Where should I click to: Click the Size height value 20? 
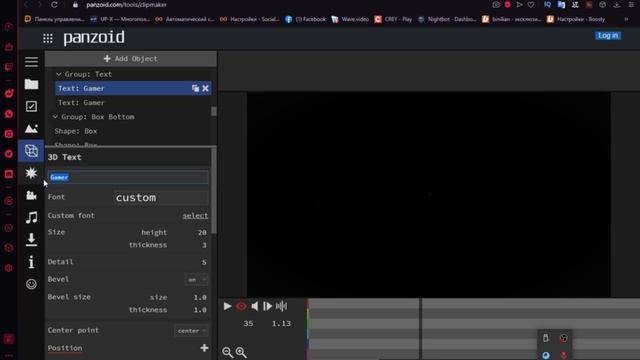[x=202, y=232]
